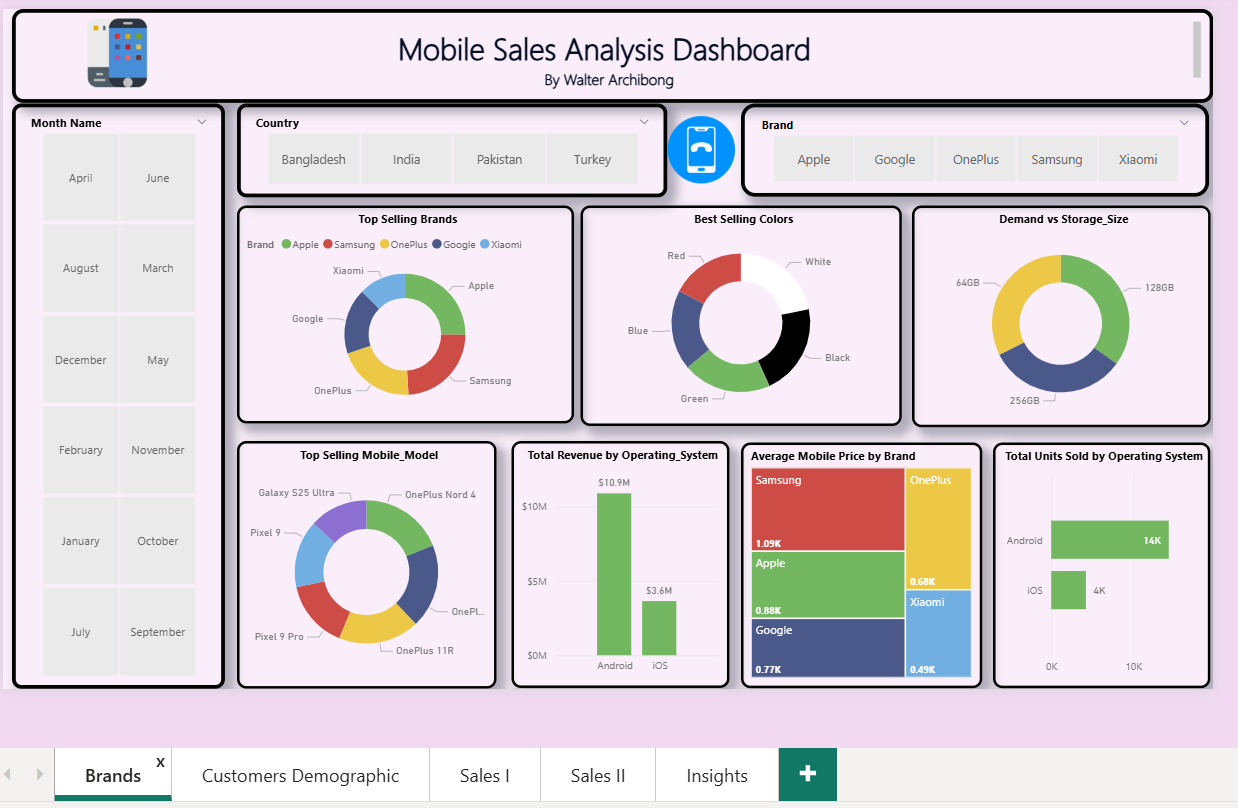
Task: Click the iOS 4K units sold bar
Action: pyautogui.click(x=1068, y=590)
